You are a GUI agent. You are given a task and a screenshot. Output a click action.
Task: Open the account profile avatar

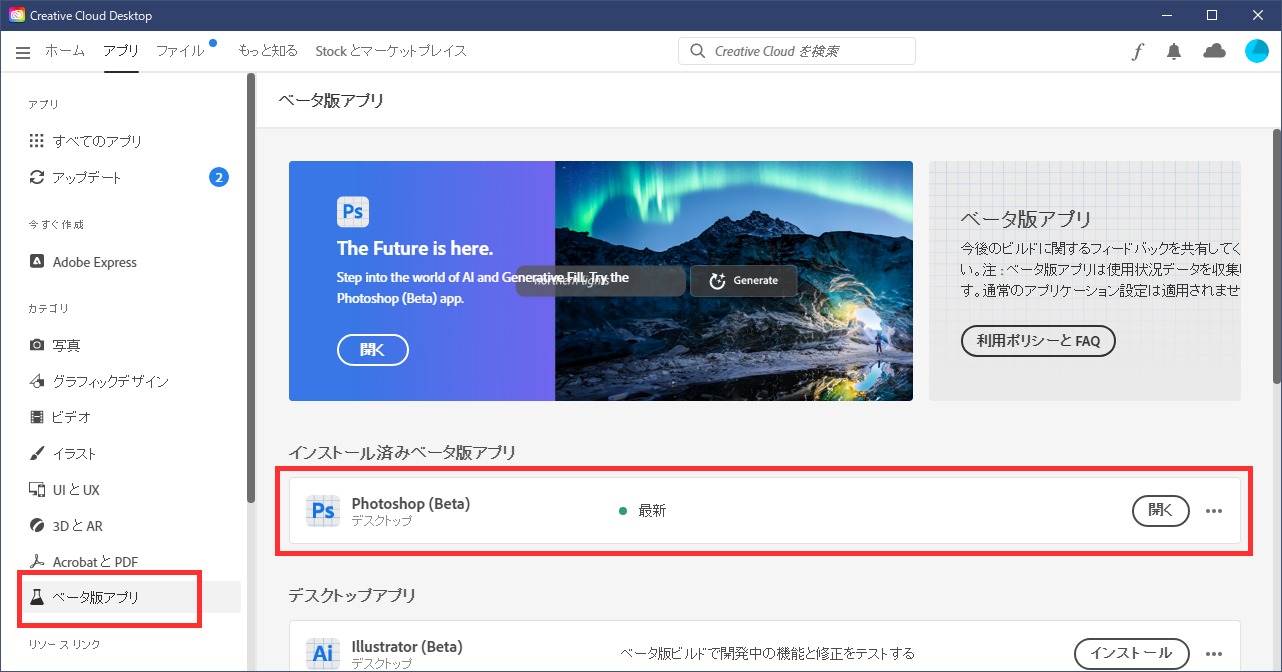click(1257, 51)
